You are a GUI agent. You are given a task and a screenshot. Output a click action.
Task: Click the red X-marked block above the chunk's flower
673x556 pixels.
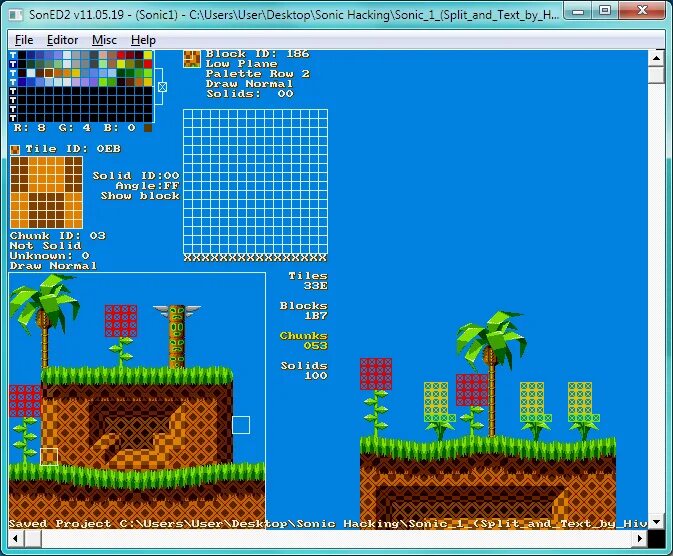tap(121, 321)
